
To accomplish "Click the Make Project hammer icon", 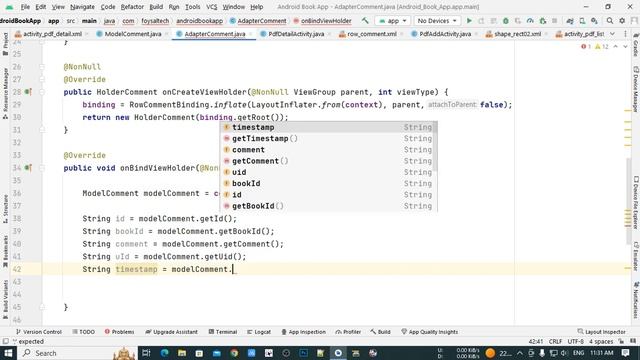I will tap(365, 21).
